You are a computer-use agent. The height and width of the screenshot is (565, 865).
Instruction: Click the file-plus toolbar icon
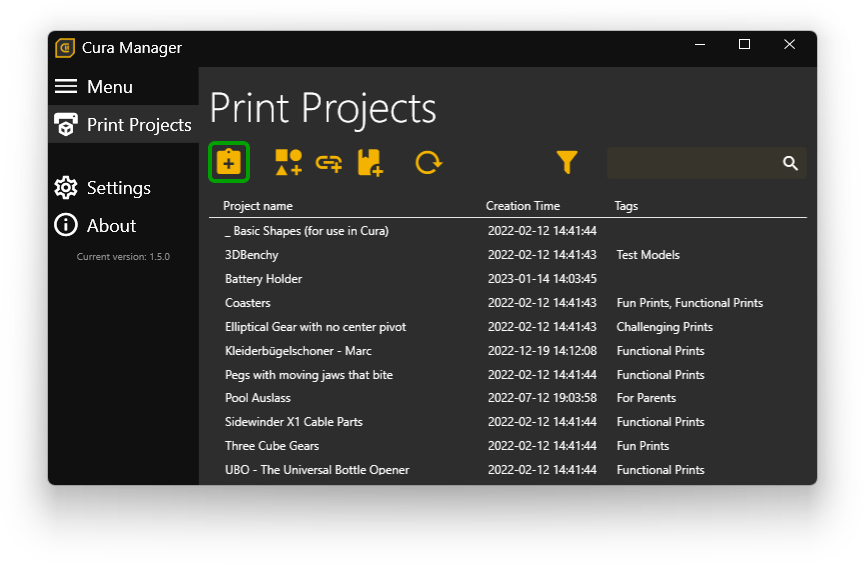(370, 162)
